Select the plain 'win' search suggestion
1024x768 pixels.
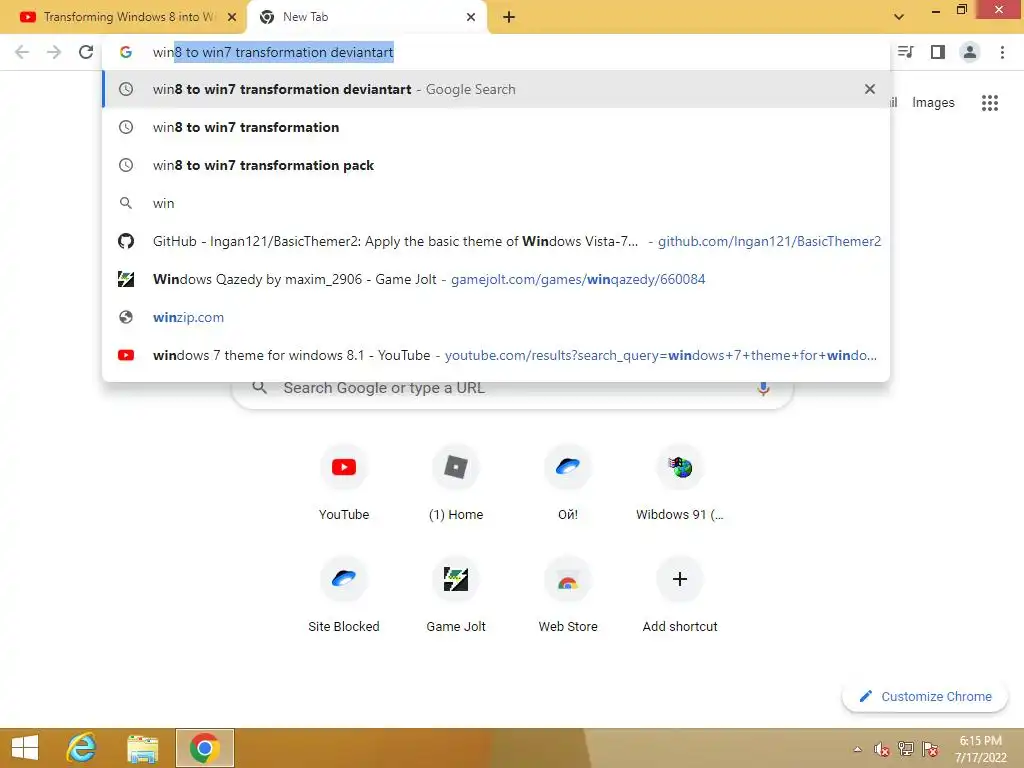click(x=496, y=203)
